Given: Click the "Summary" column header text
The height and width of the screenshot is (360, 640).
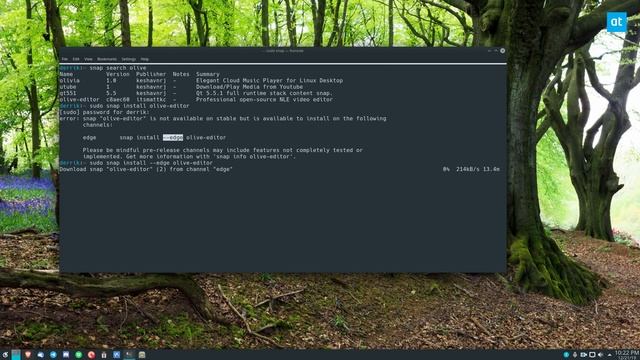Looking at the screenshot, I should click(208, 74).
